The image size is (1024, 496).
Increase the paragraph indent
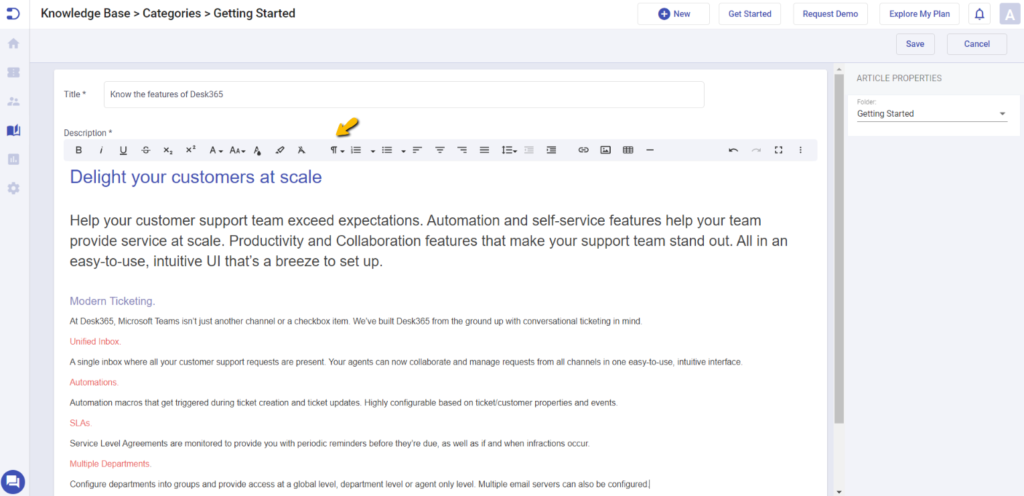point(551,150)
